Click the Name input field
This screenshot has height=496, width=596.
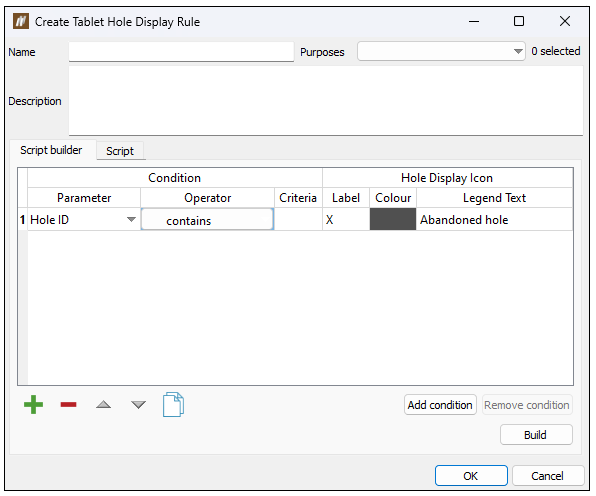click(181, 51)
